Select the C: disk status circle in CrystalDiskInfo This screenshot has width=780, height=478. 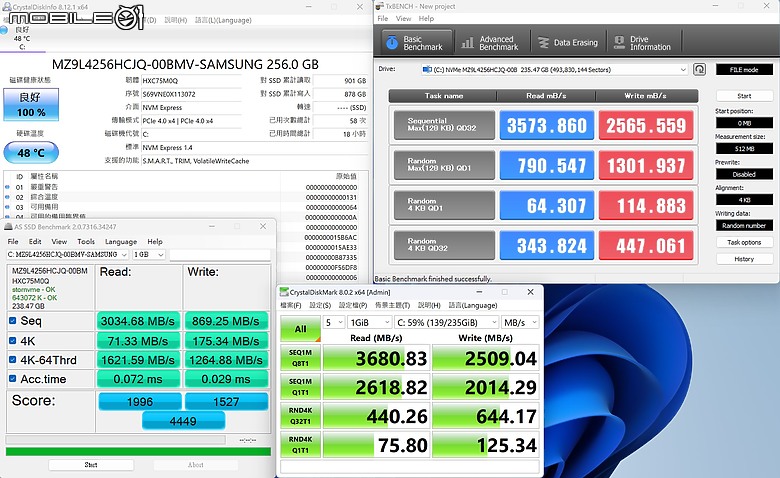[4, 30]
